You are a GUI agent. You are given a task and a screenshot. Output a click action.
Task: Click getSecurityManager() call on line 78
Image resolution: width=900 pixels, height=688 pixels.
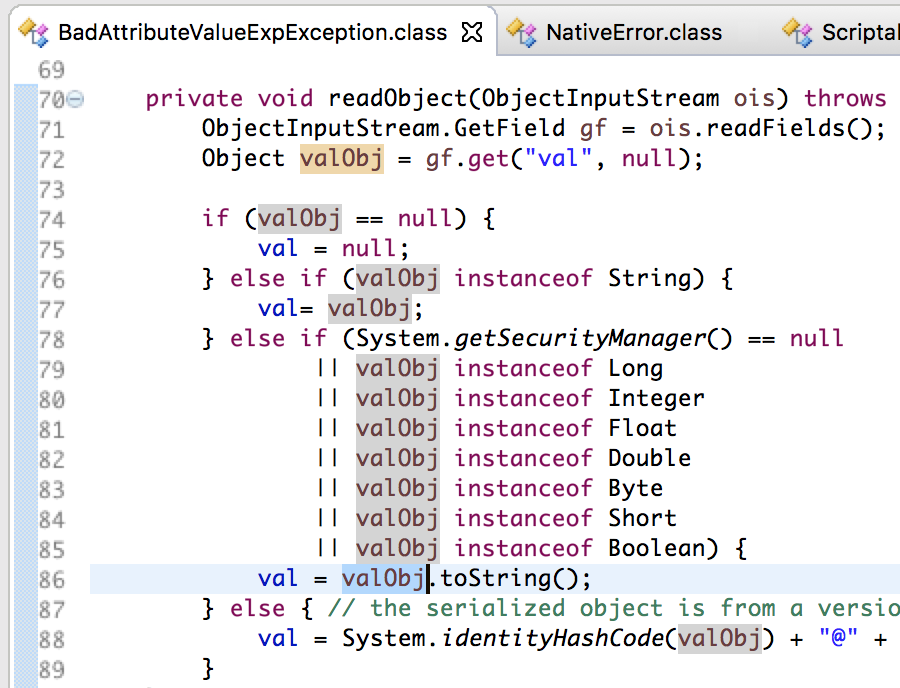click(593, 339)
